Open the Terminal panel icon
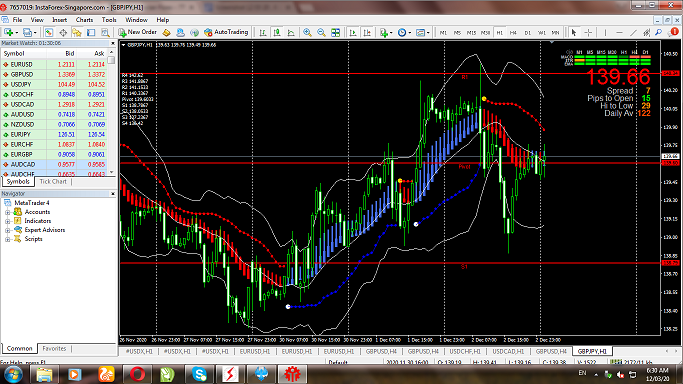The height and width of the screenshot is (384, 683). [x=91, y=33]
